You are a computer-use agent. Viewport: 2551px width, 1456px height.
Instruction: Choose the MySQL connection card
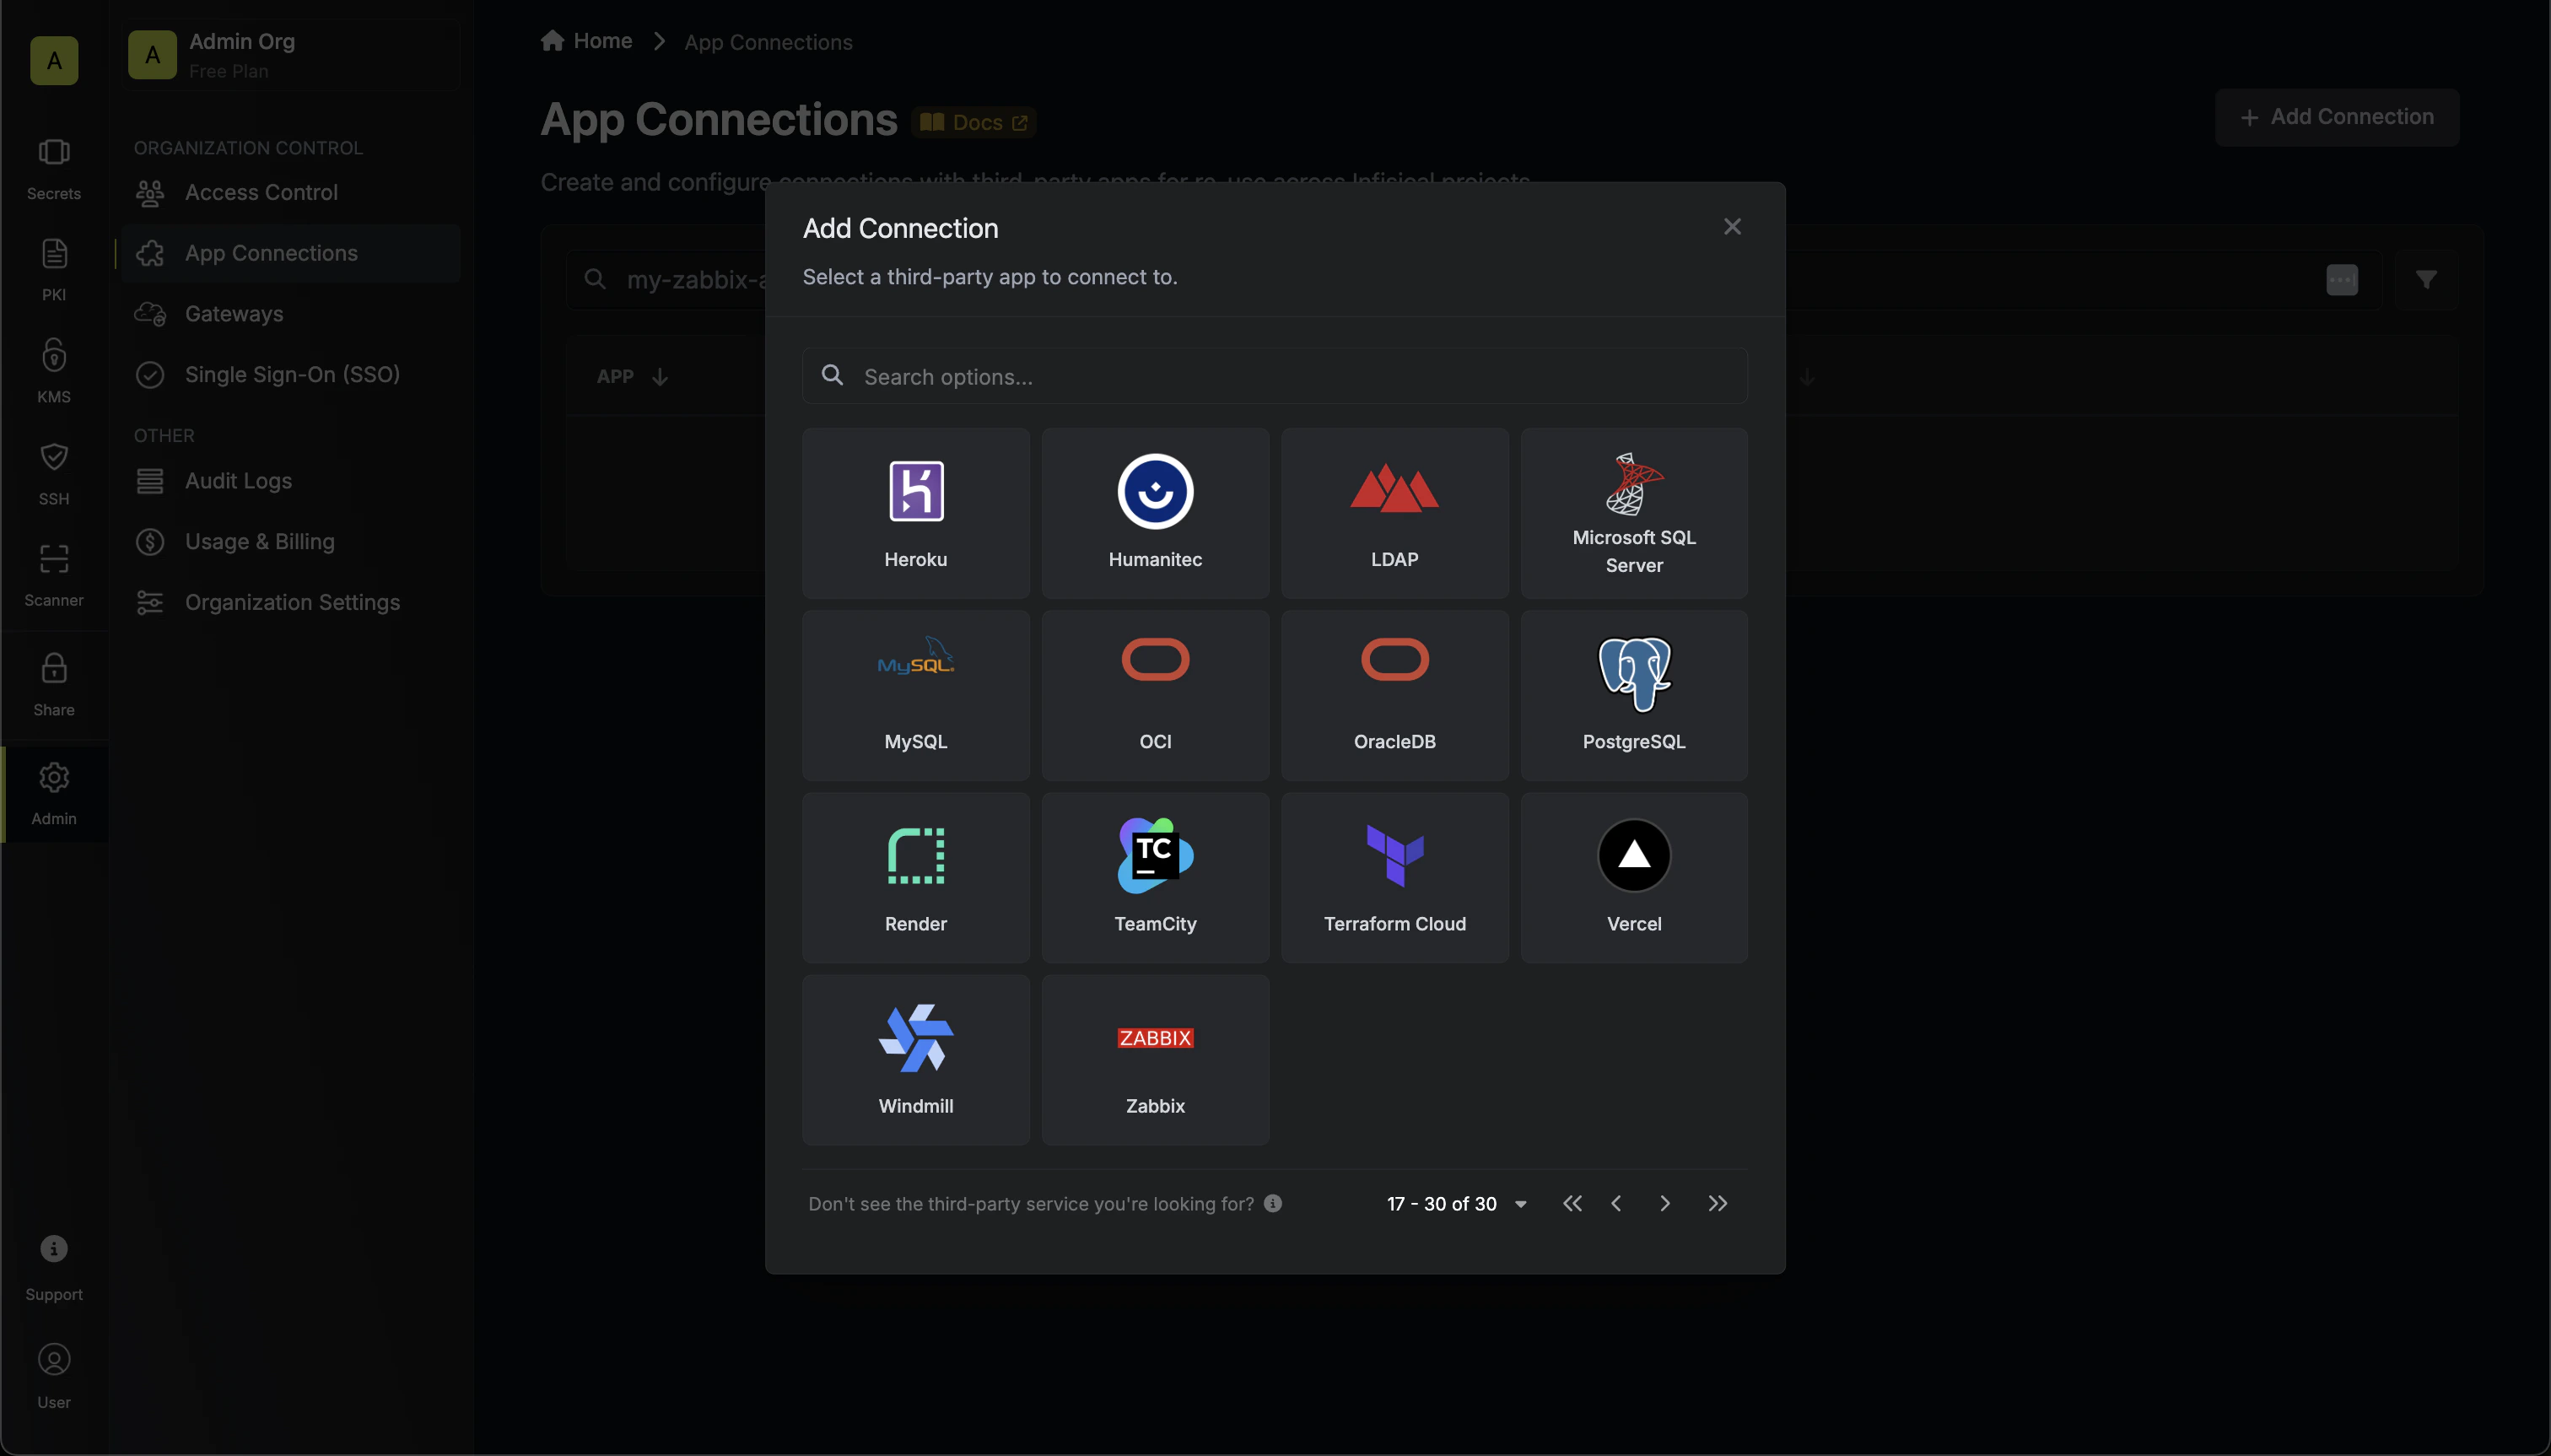pos(915,695)
